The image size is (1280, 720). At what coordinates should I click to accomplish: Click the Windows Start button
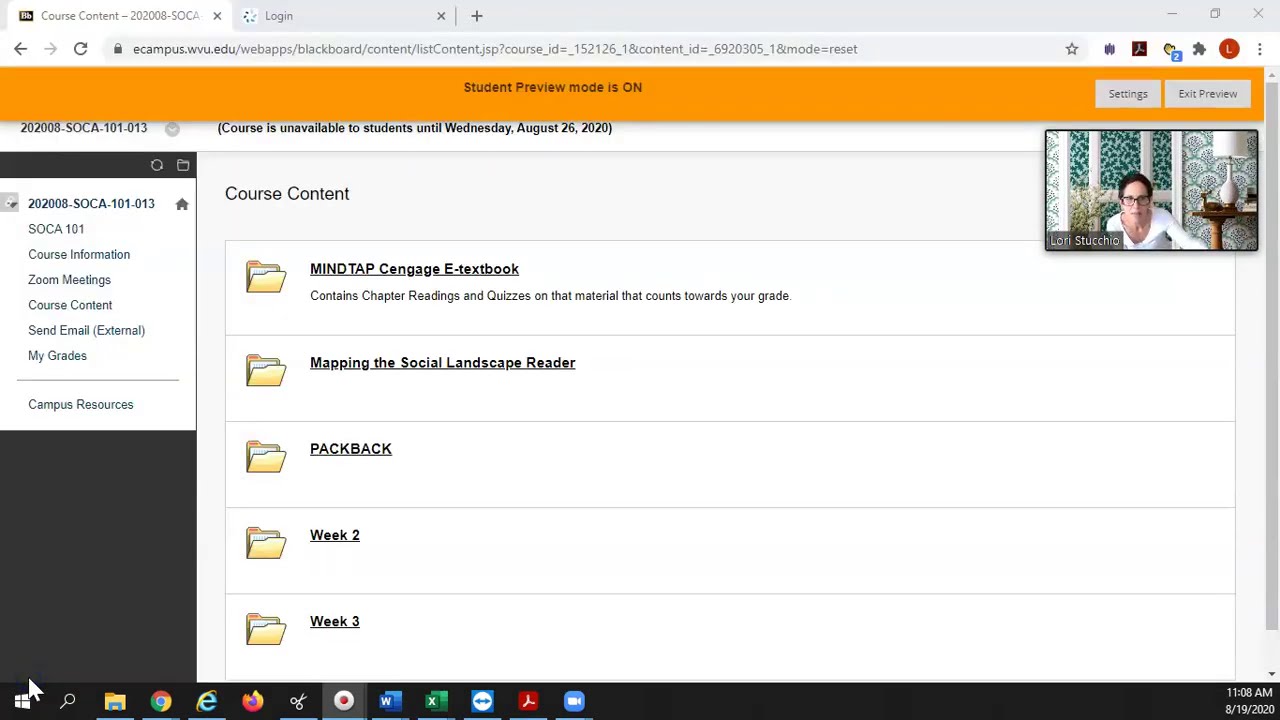click(x=22, y=701)
